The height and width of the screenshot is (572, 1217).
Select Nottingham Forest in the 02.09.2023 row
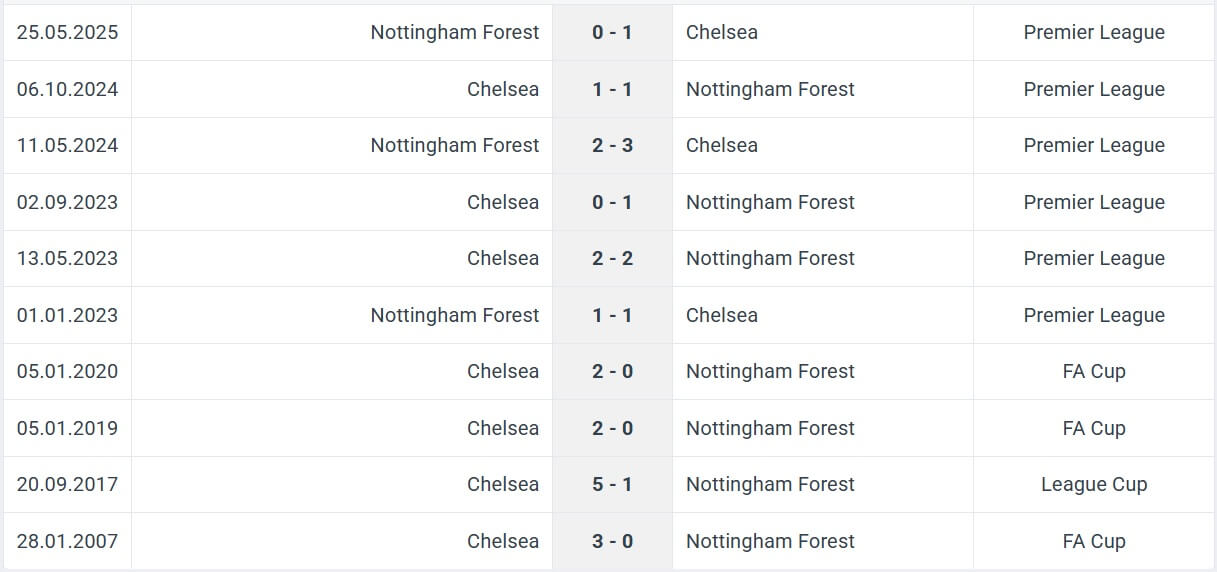[x=770, y=202]
